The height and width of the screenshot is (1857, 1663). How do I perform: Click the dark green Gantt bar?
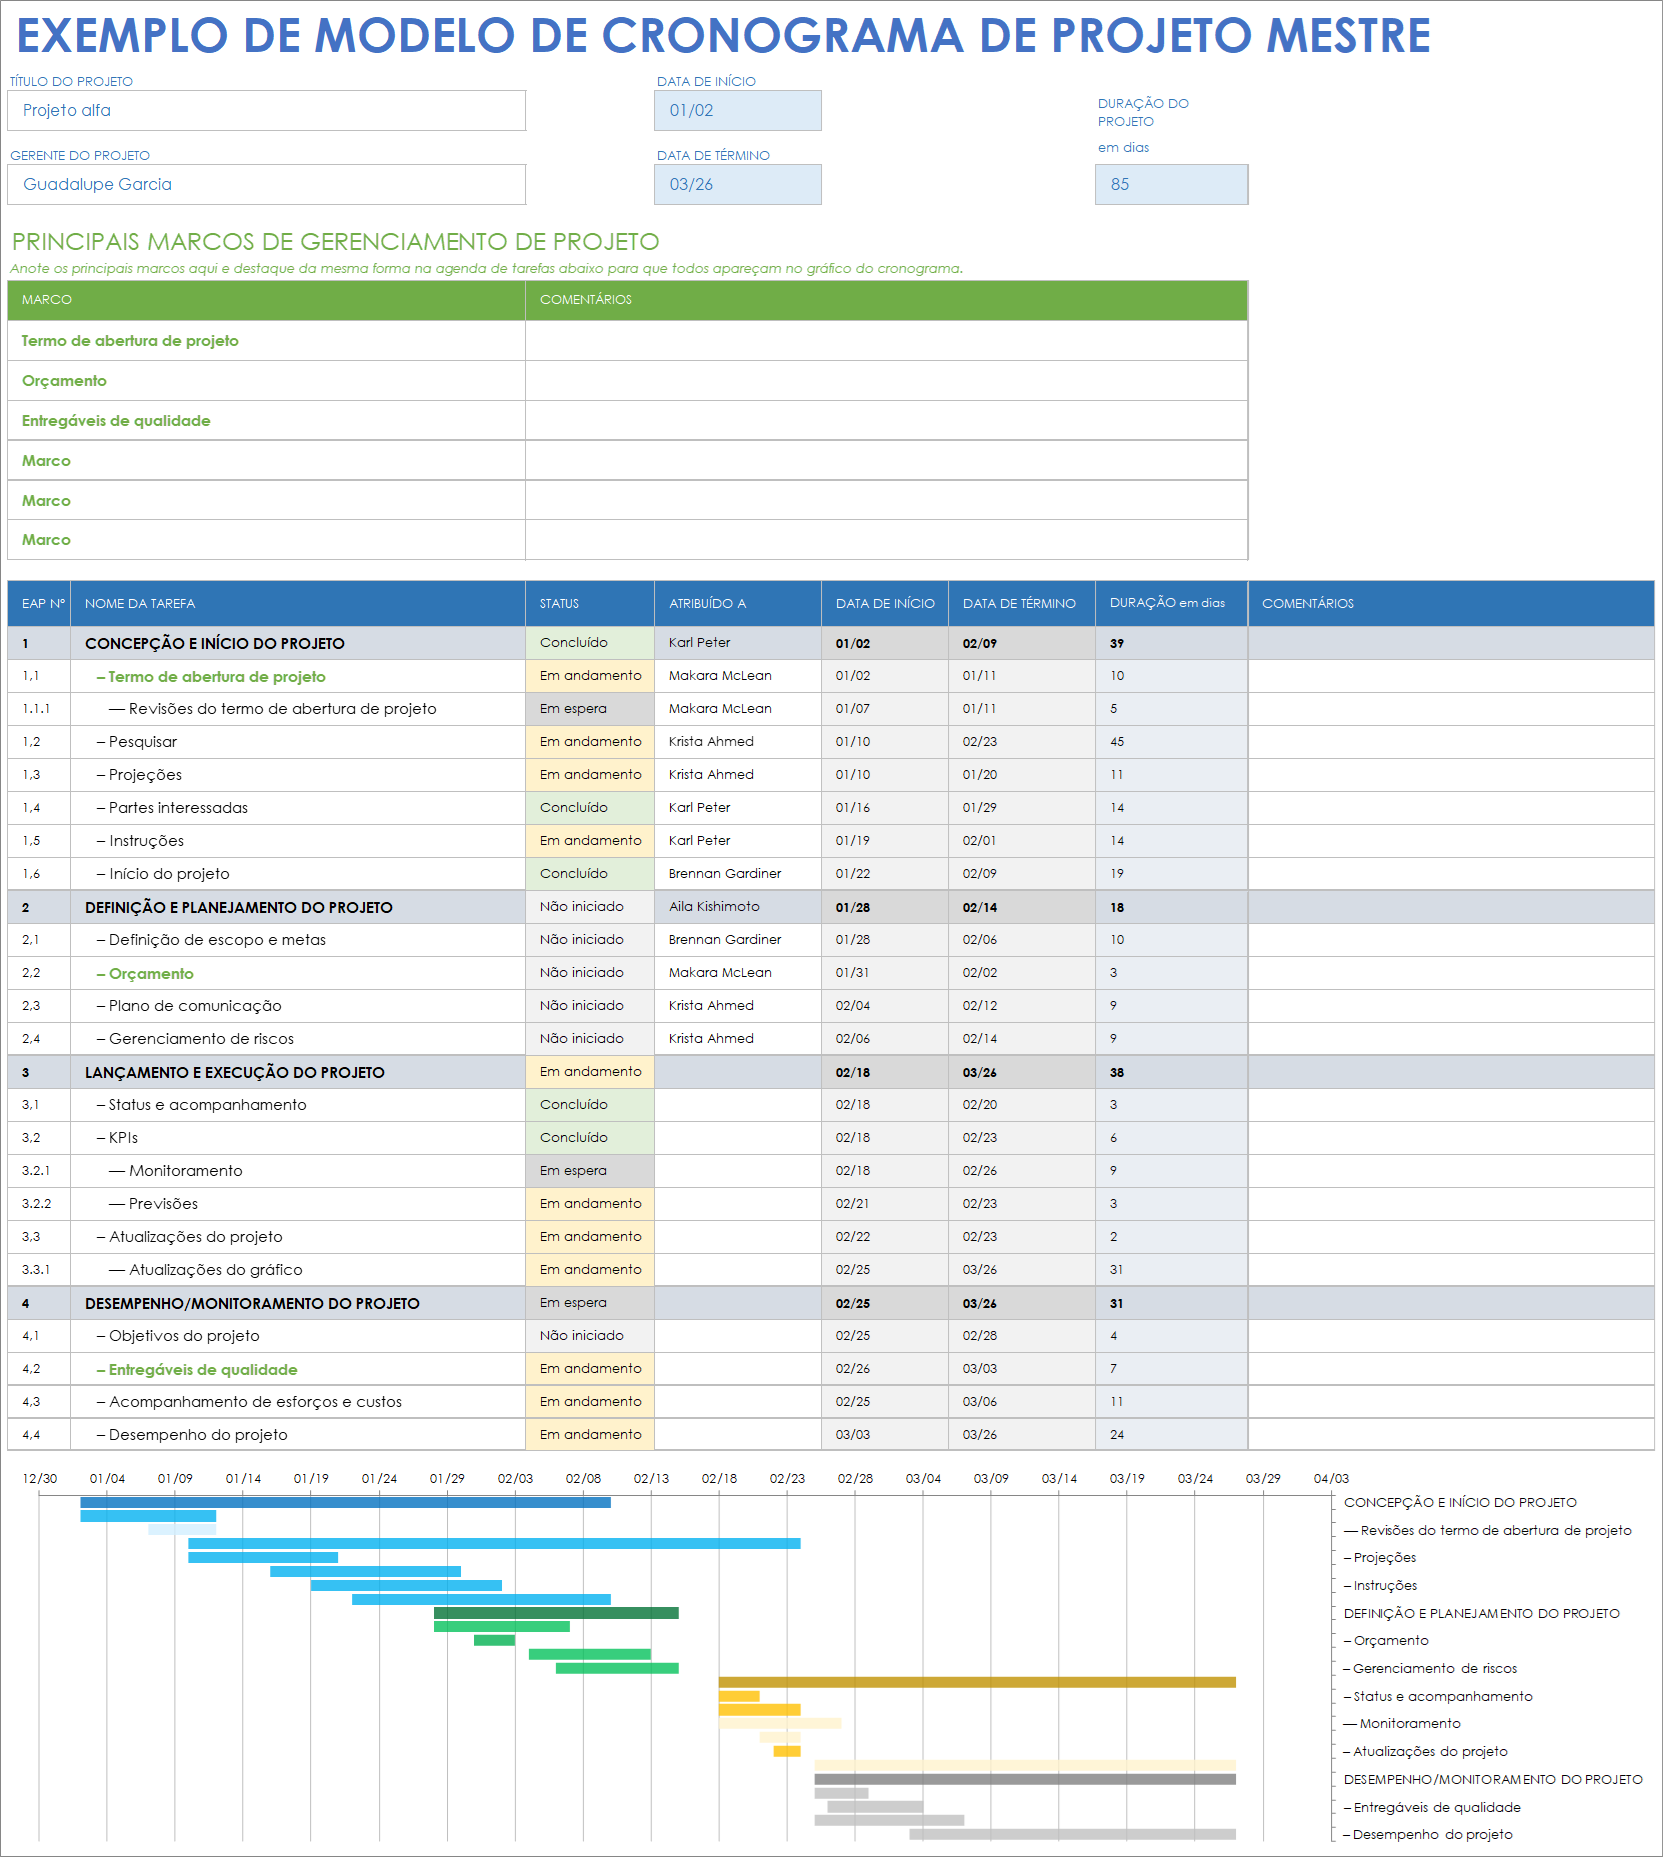pos(556,1613)
